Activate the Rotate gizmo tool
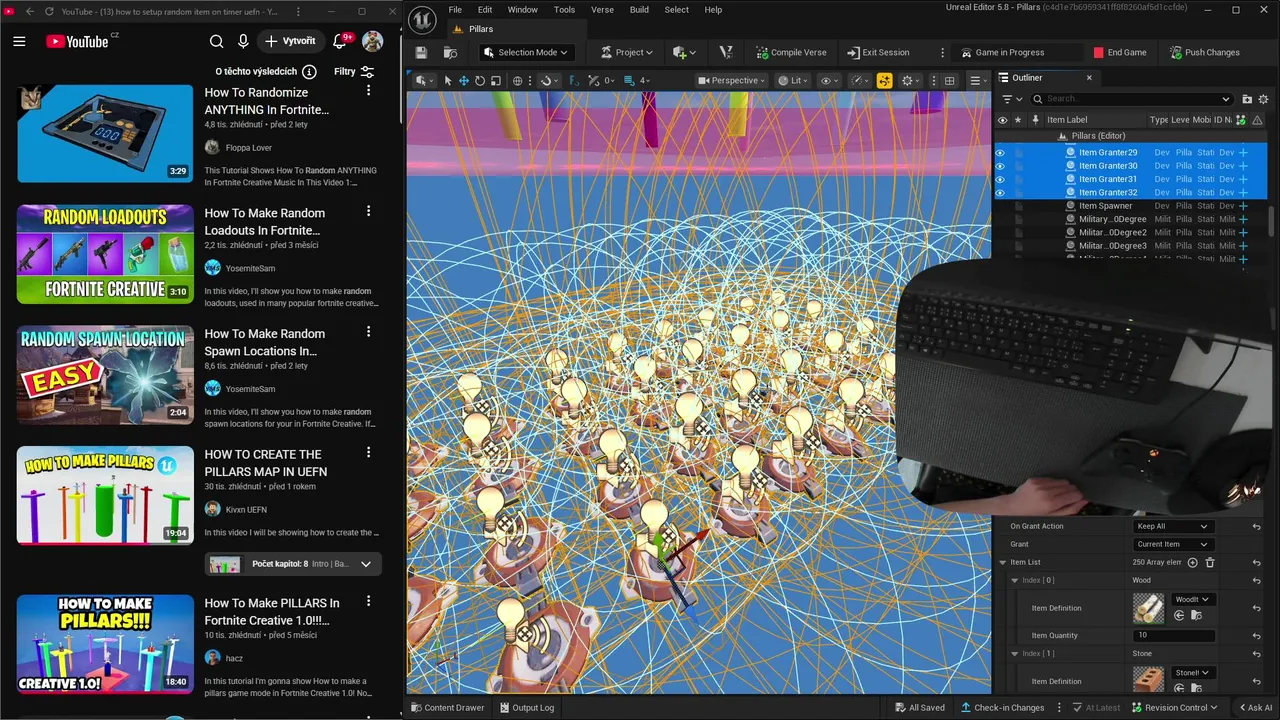This screenshot has width=1280, height=720. [480, 80]
